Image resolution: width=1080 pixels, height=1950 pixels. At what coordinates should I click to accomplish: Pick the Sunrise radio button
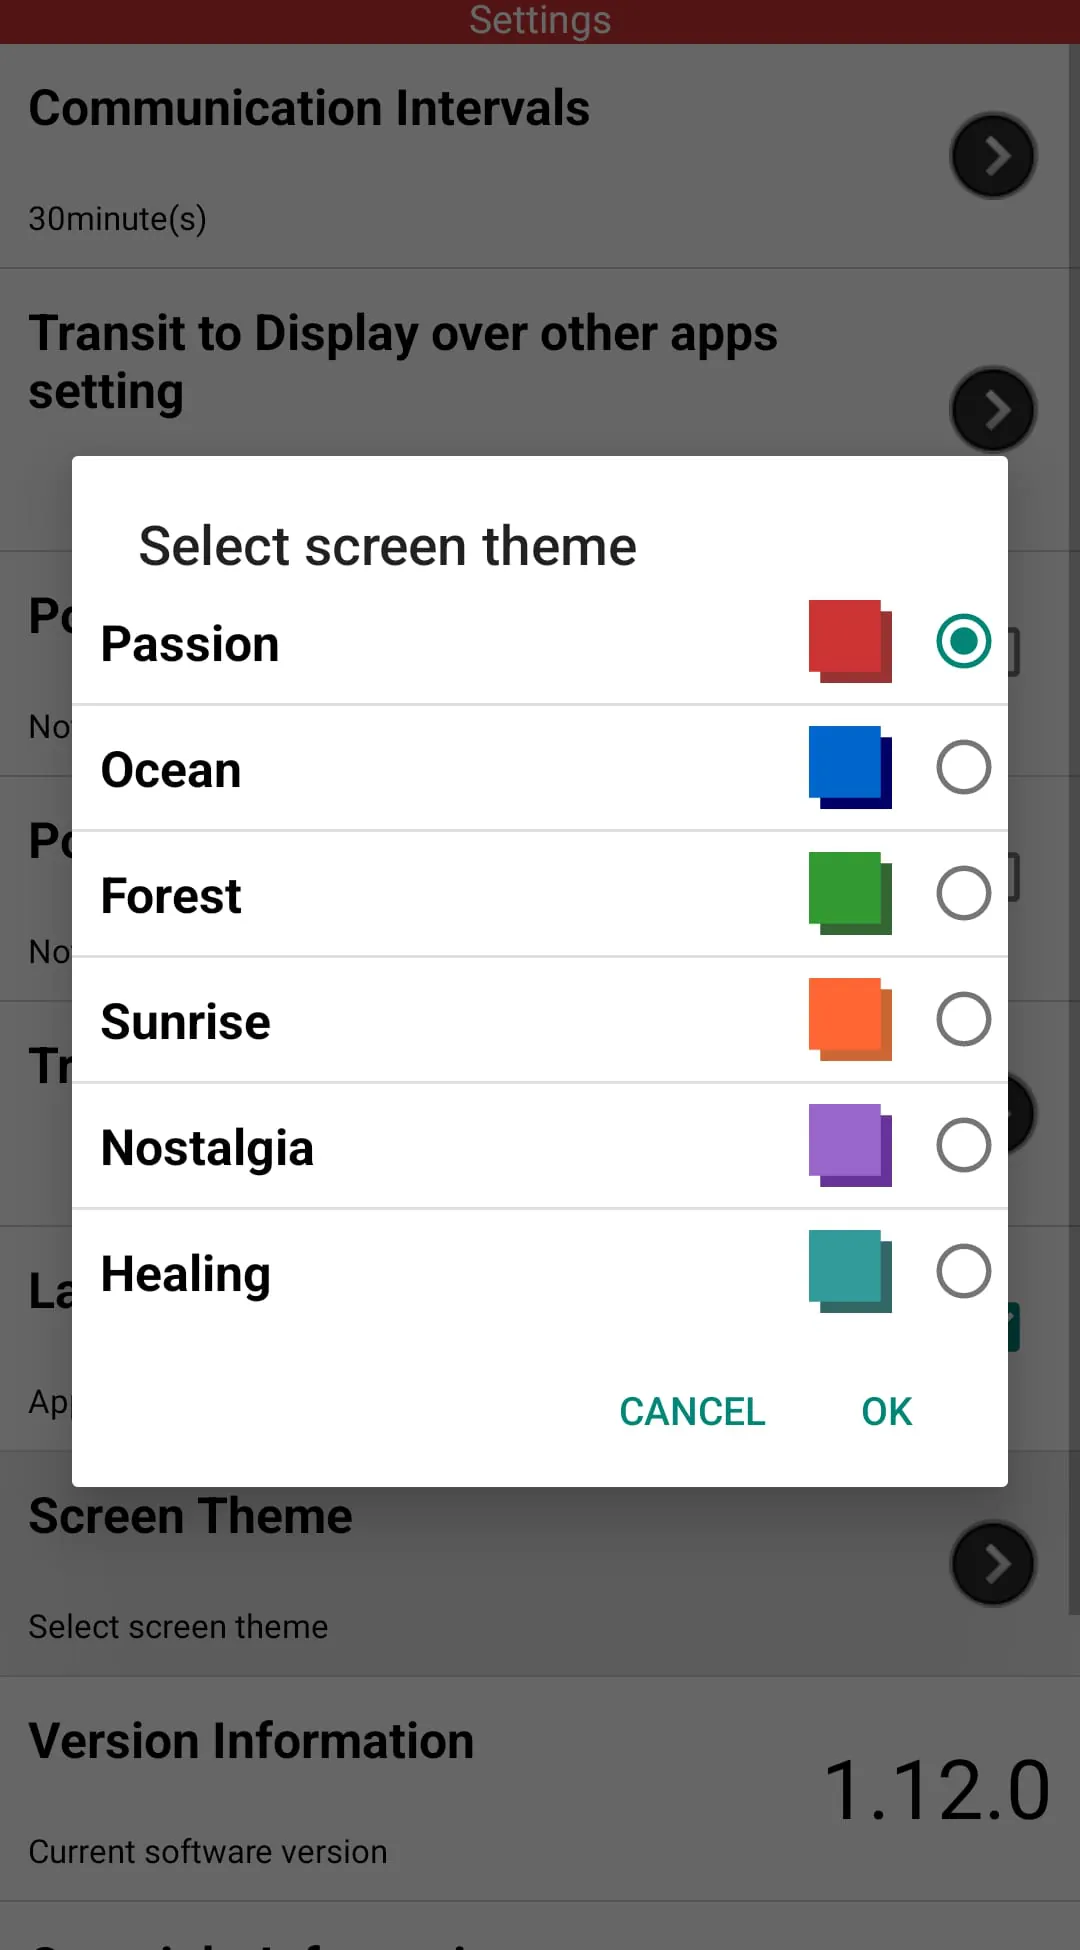pos(963,1019)
